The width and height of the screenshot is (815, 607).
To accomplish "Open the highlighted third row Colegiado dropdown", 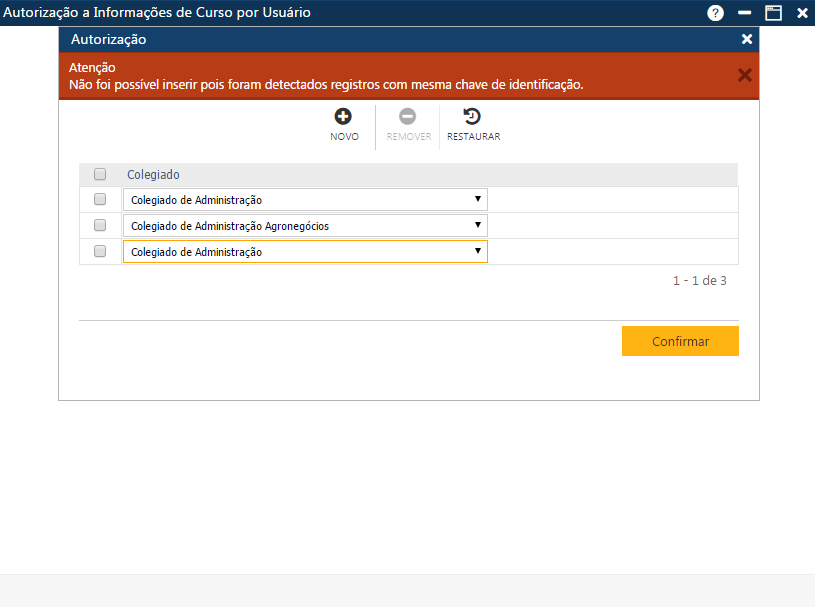I will [x=305, y=251].
